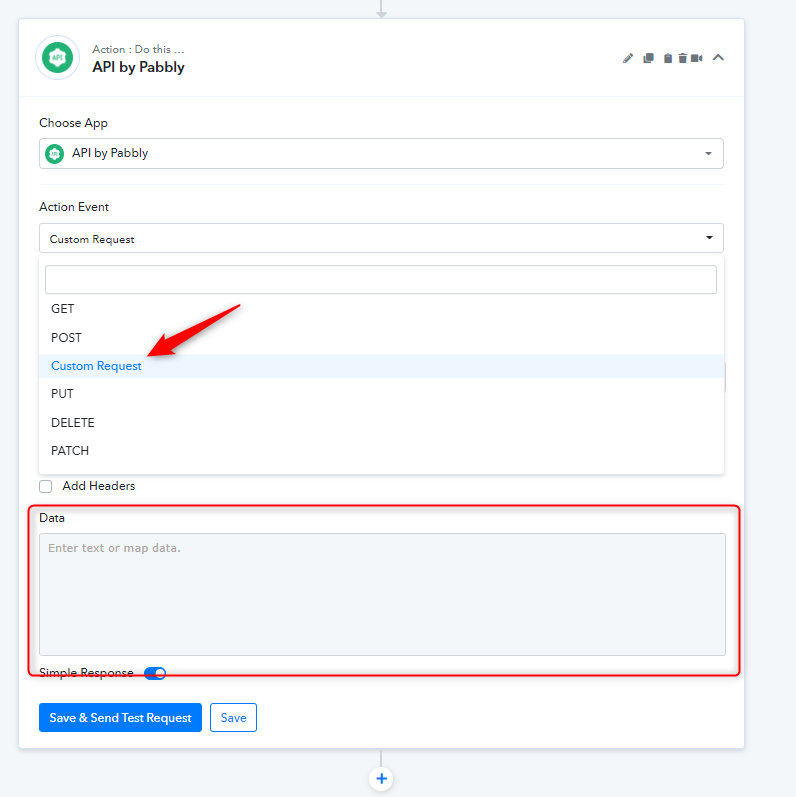Toggle the Simple Response switch
Screen dimensions: 796x797
click(x=155, y=673)
